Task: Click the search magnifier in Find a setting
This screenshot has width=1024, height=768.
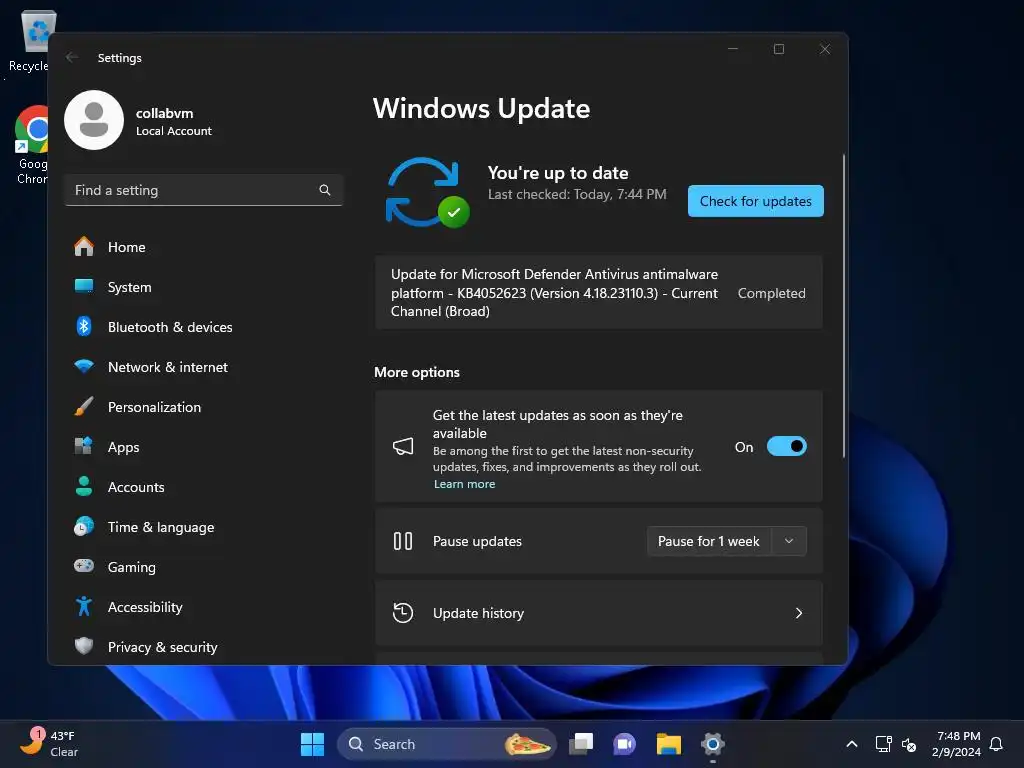Action: [x=325, y=190]
